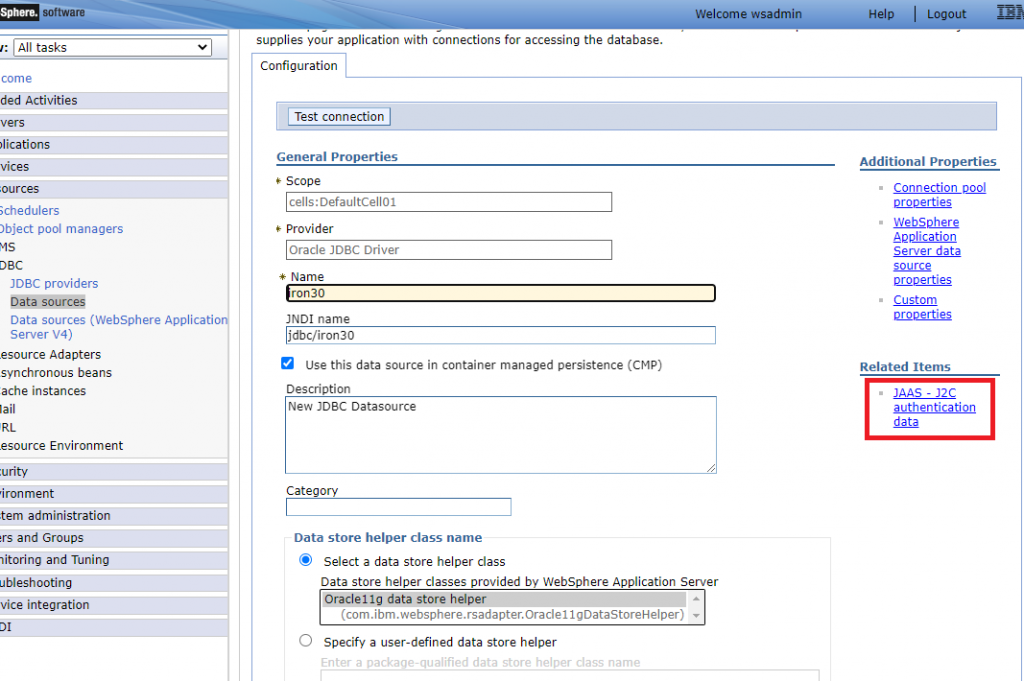
Task: Click the helper class list down arrow
Action: tap(696, 616)
